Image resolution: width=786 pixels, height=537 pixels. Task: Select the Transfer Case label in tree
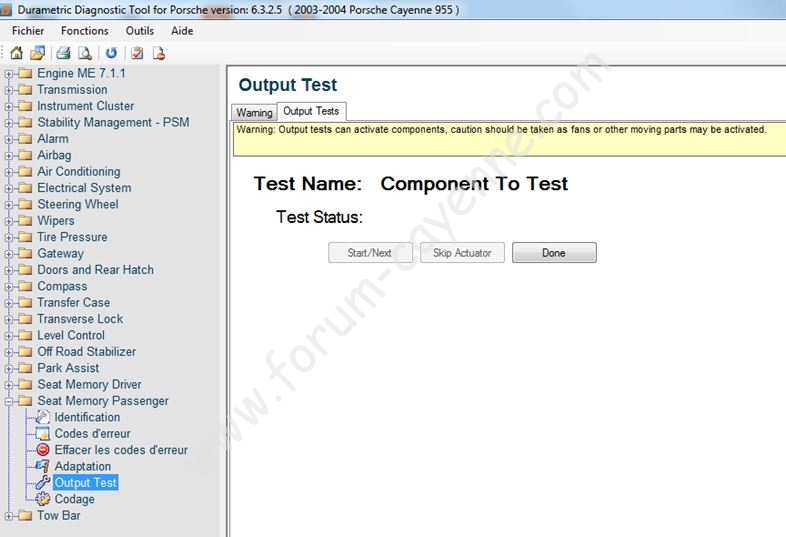(74, 302)
